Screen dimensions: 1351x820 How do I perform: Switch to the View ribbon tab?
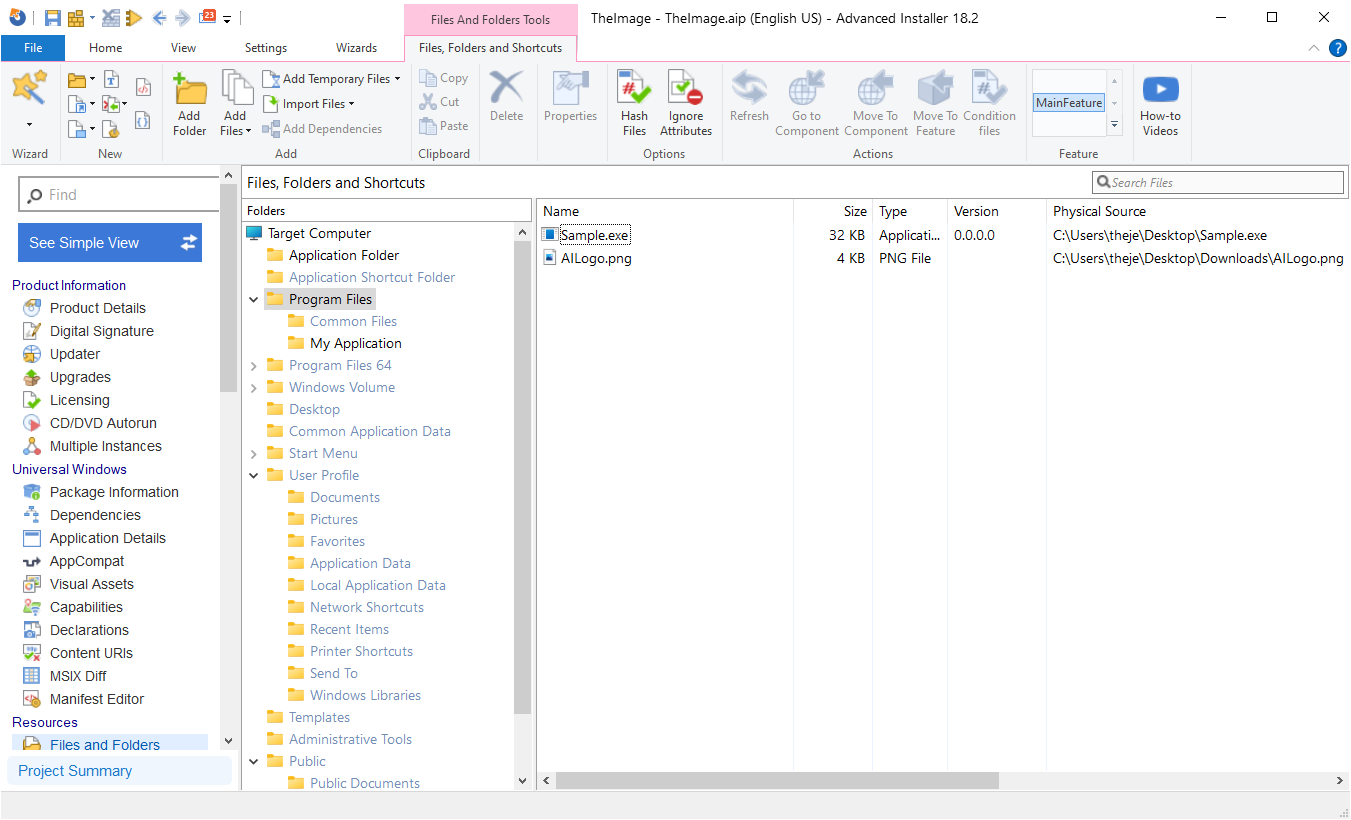(x=184, y=48)
